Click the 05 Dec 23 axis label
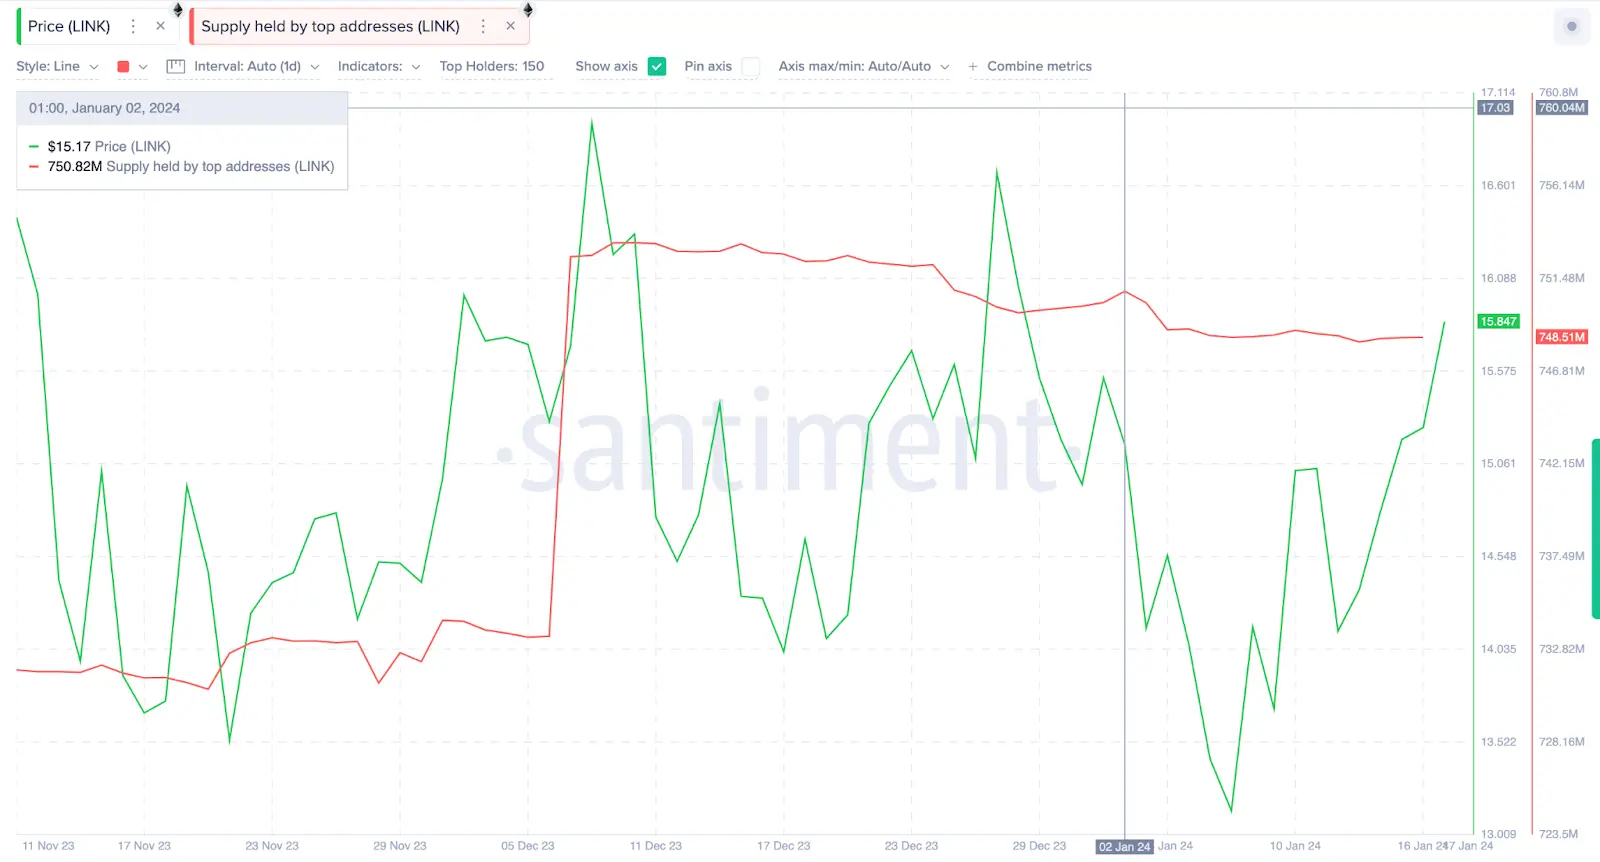The image size is (1600, 862). click(528, 846)
